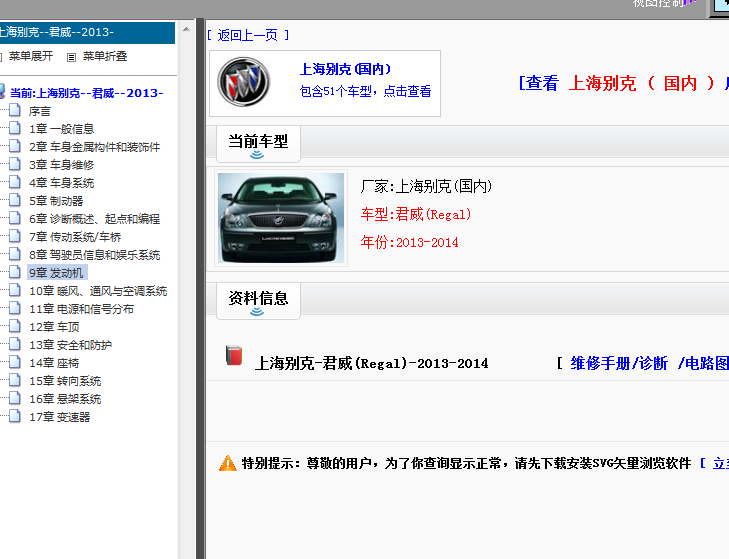The image size is (729, 559).
Task: Open chapter 10章 暖风、通风与空调系统
Action: coord(98,291)
